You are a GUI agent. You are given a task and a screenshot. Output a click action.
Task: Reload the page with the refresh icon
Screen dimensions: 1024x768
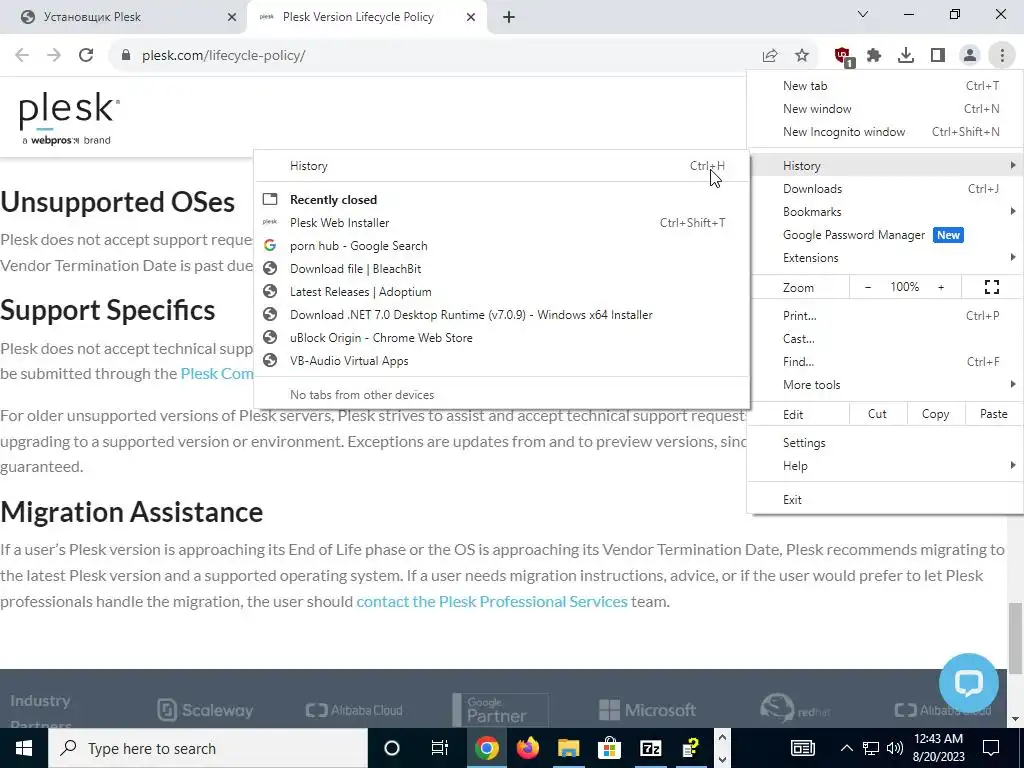tap(86, 56)
